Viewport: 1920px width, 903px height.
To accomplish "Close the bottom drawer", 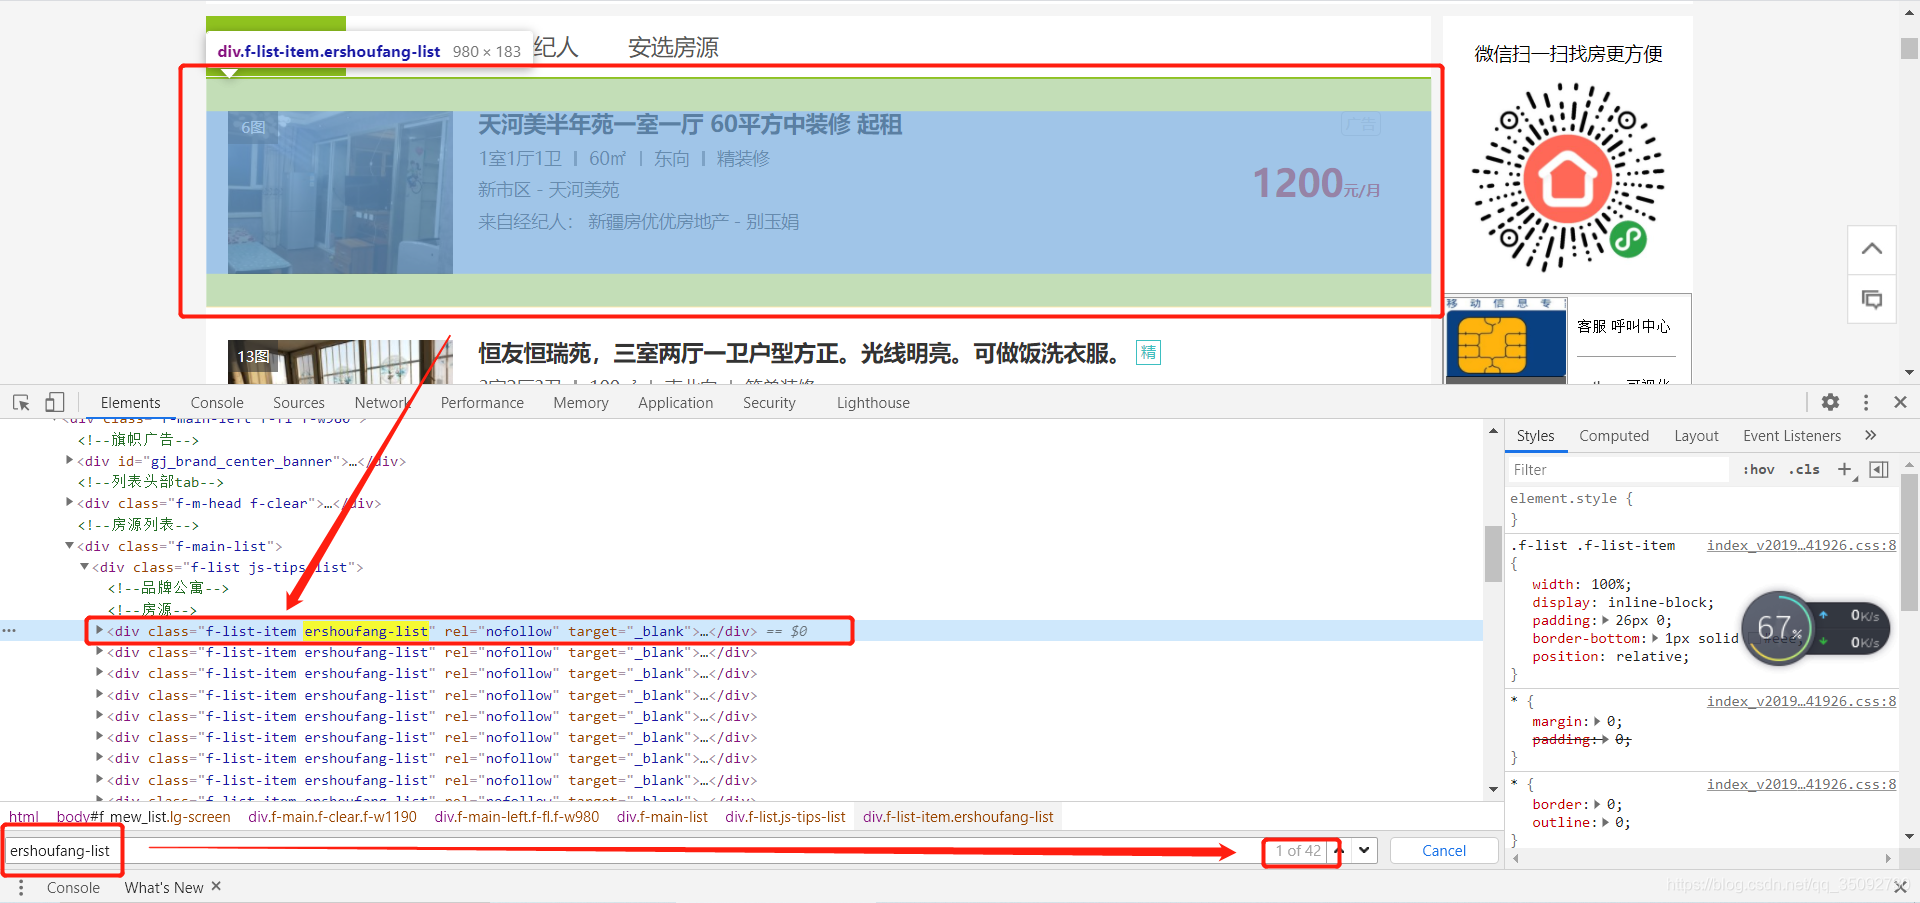I will (1900, 886).
